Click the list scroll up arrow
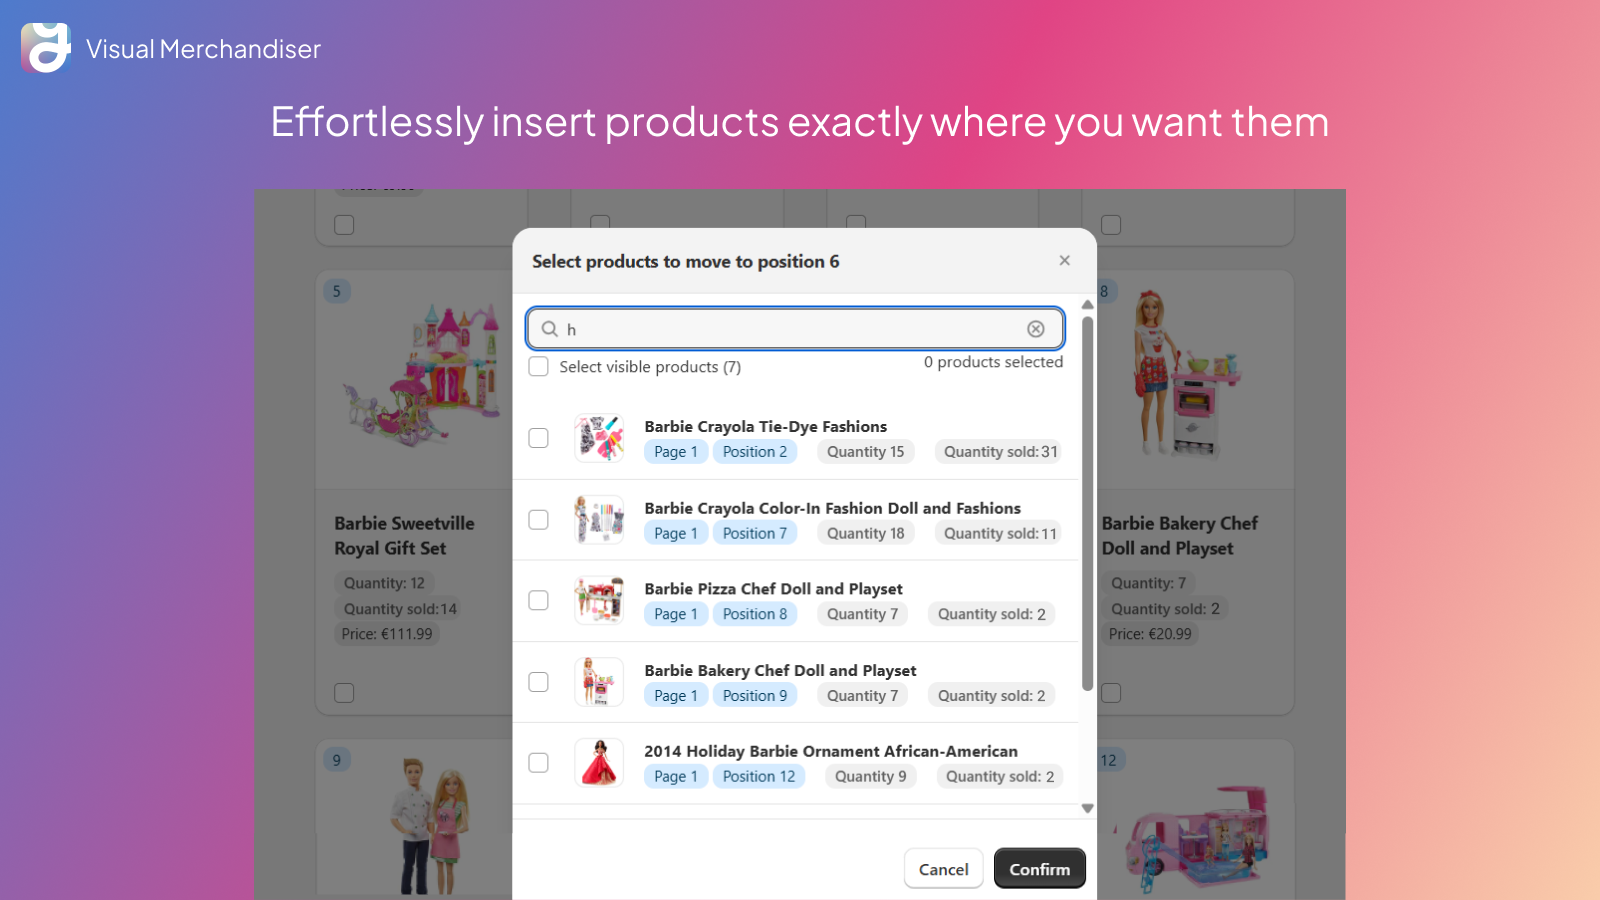 (x=1087, y=305)
